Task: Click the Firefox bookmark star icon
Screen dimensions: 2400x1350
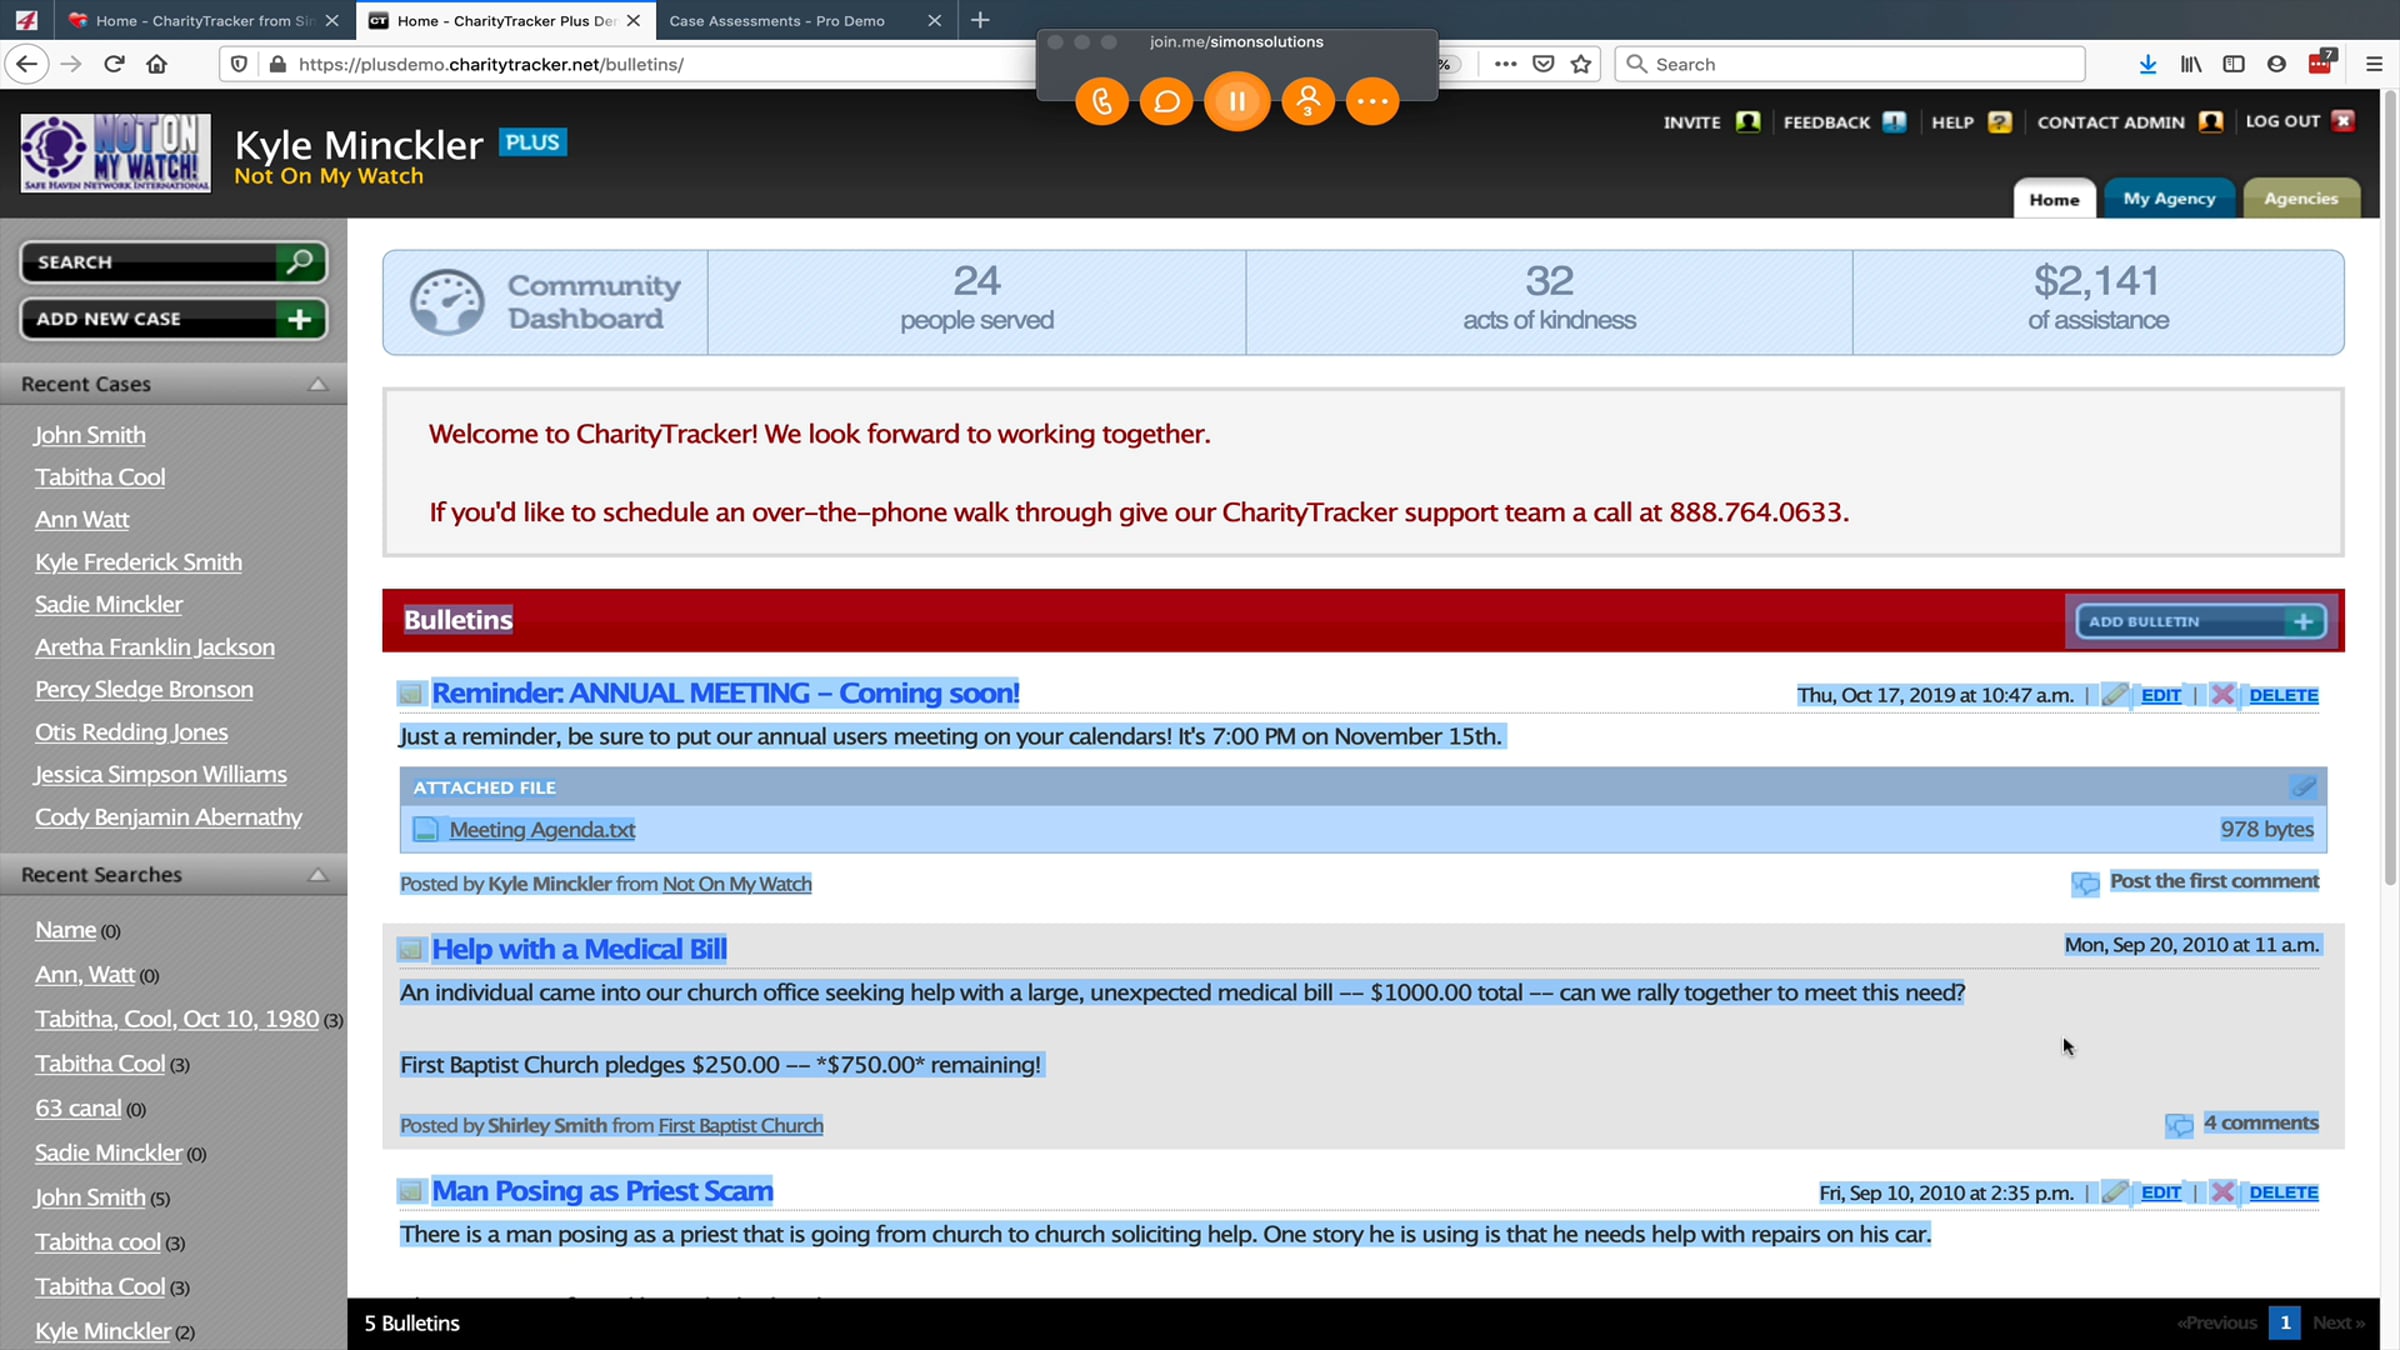Action: (x=1581, y=64)
